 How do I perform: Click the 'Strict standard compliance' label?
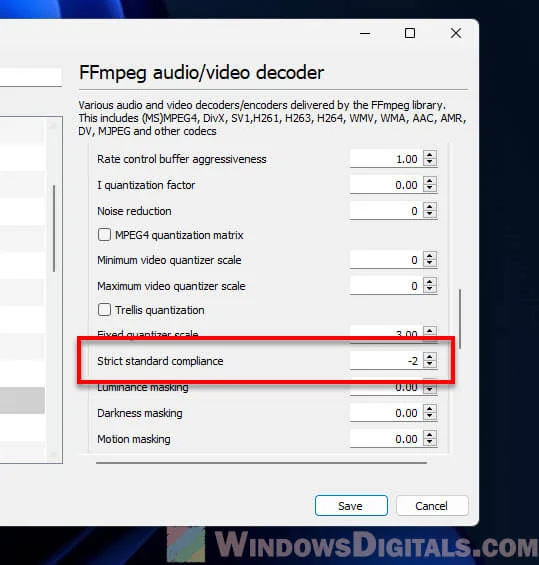(x=160, y=361)
